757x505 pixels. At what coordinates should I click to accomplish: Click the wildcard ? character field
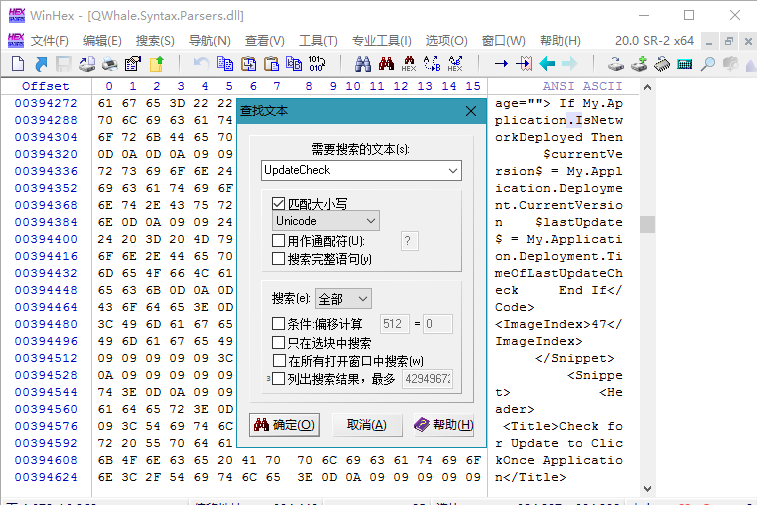click(409, 241)
